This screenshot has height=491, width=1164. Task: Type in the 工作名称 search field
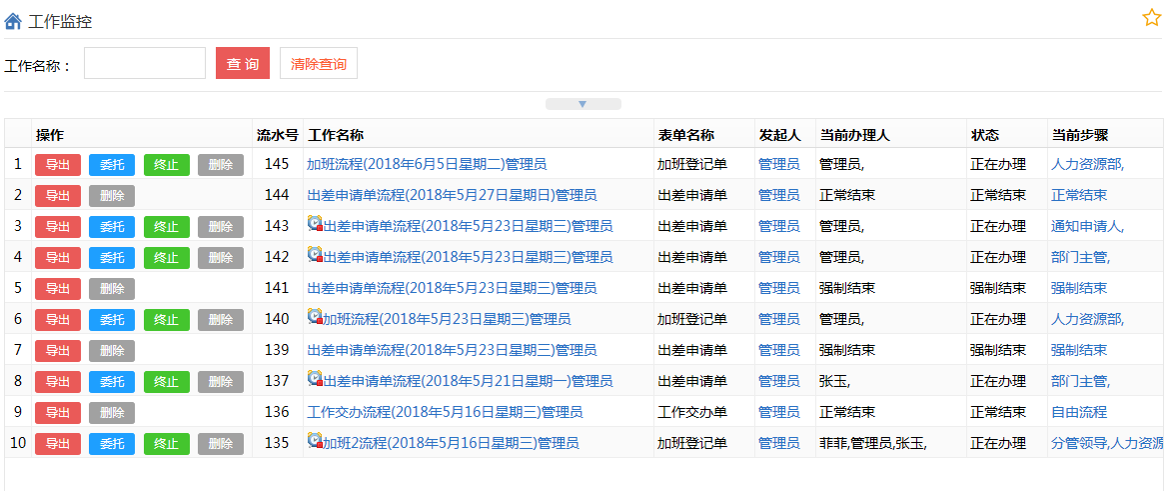(x=145, y=63)
